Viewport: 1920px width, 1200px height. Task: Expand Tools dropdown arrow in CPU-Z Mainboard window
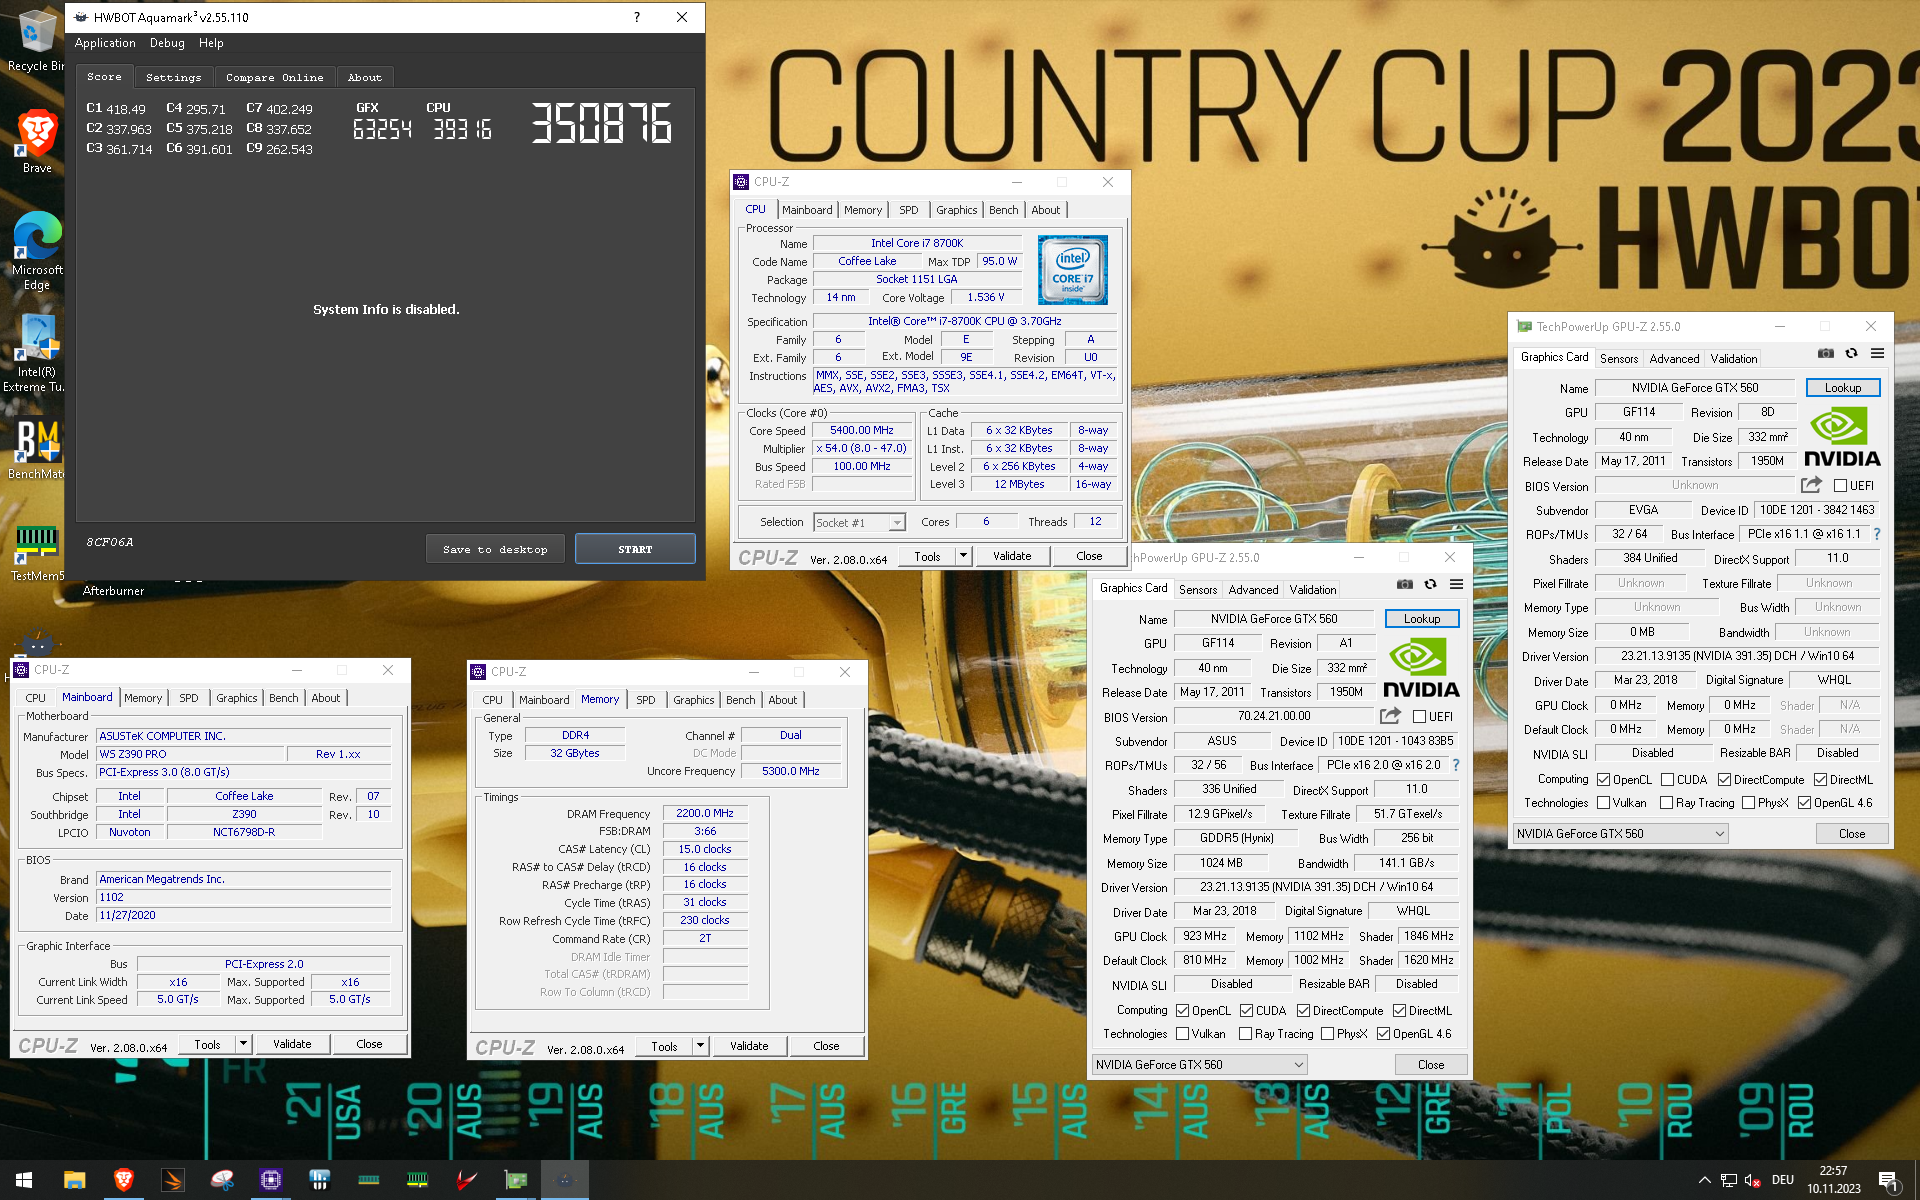(243, 1043)
